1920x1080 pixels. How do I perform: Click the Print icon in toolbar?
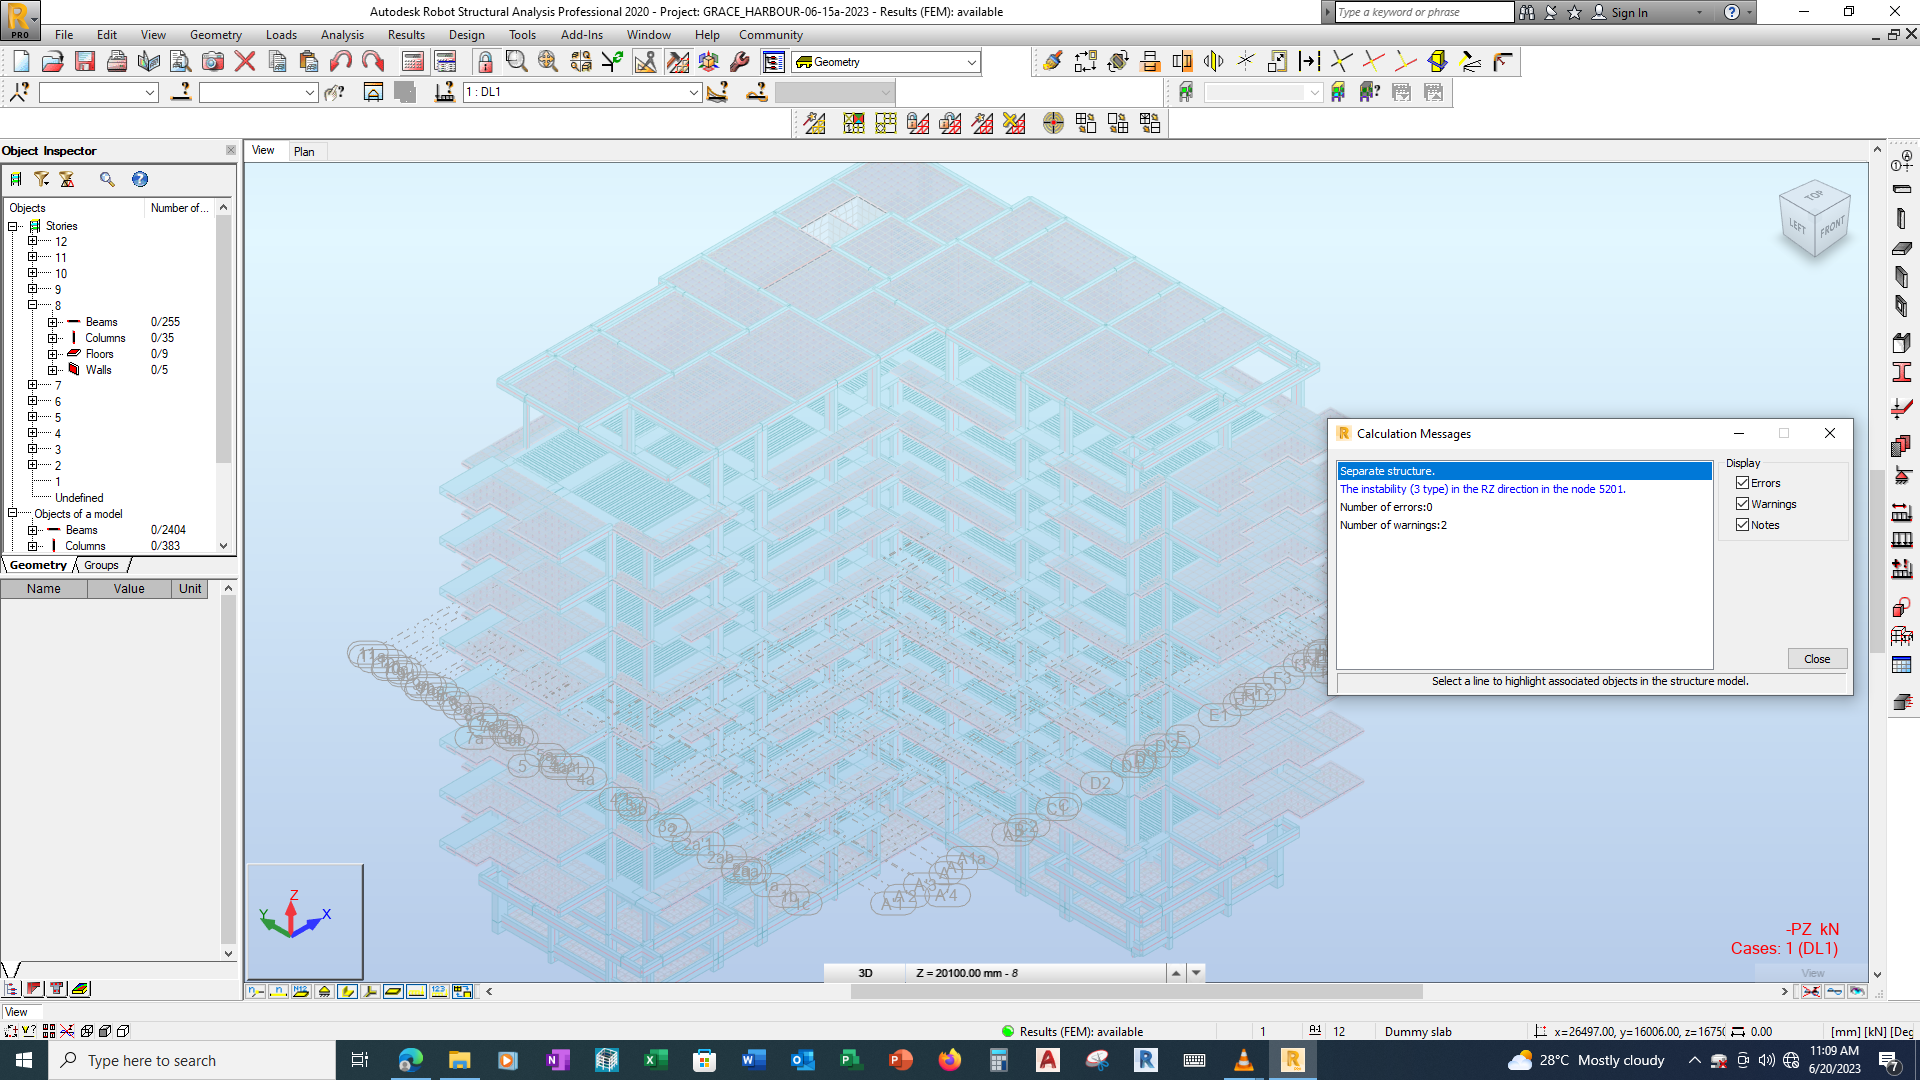pos(117,62)
